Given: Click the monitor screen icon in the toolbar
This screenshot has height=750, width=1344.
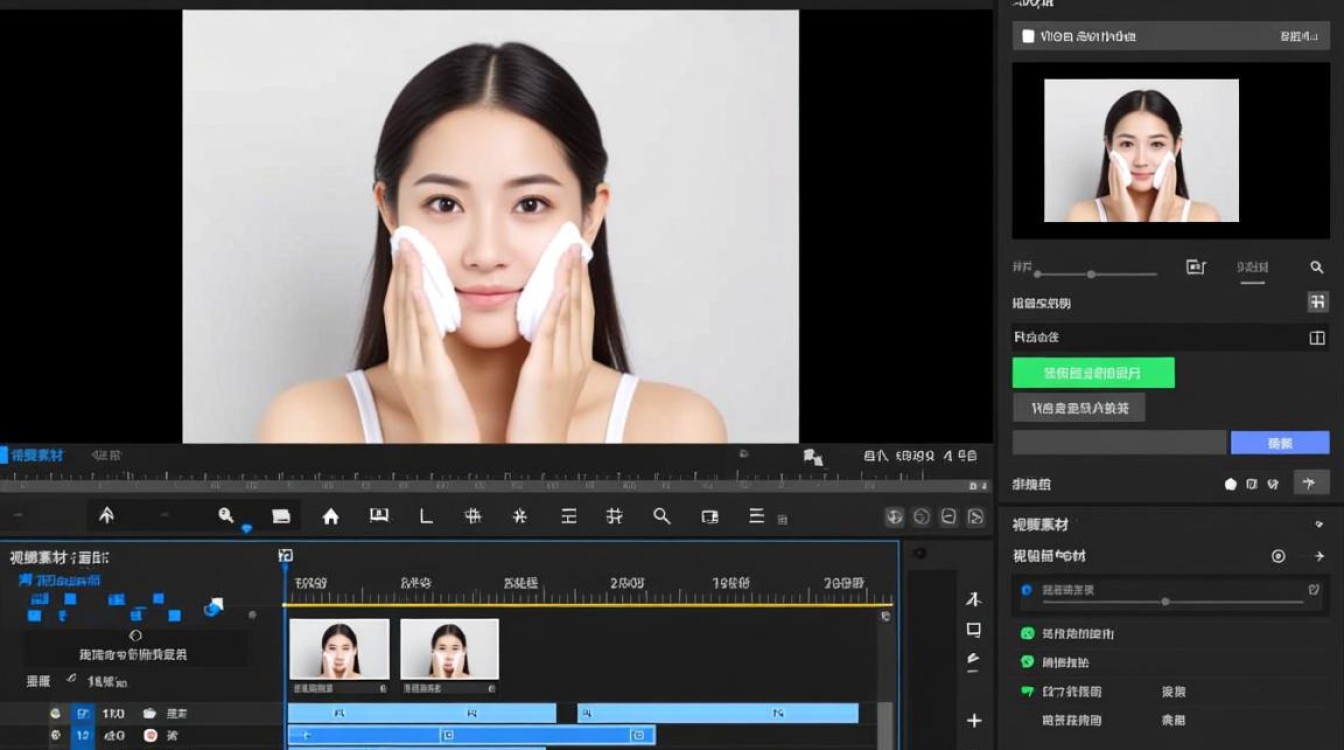Looking at the screenshot, I should (x=379, y=515).
